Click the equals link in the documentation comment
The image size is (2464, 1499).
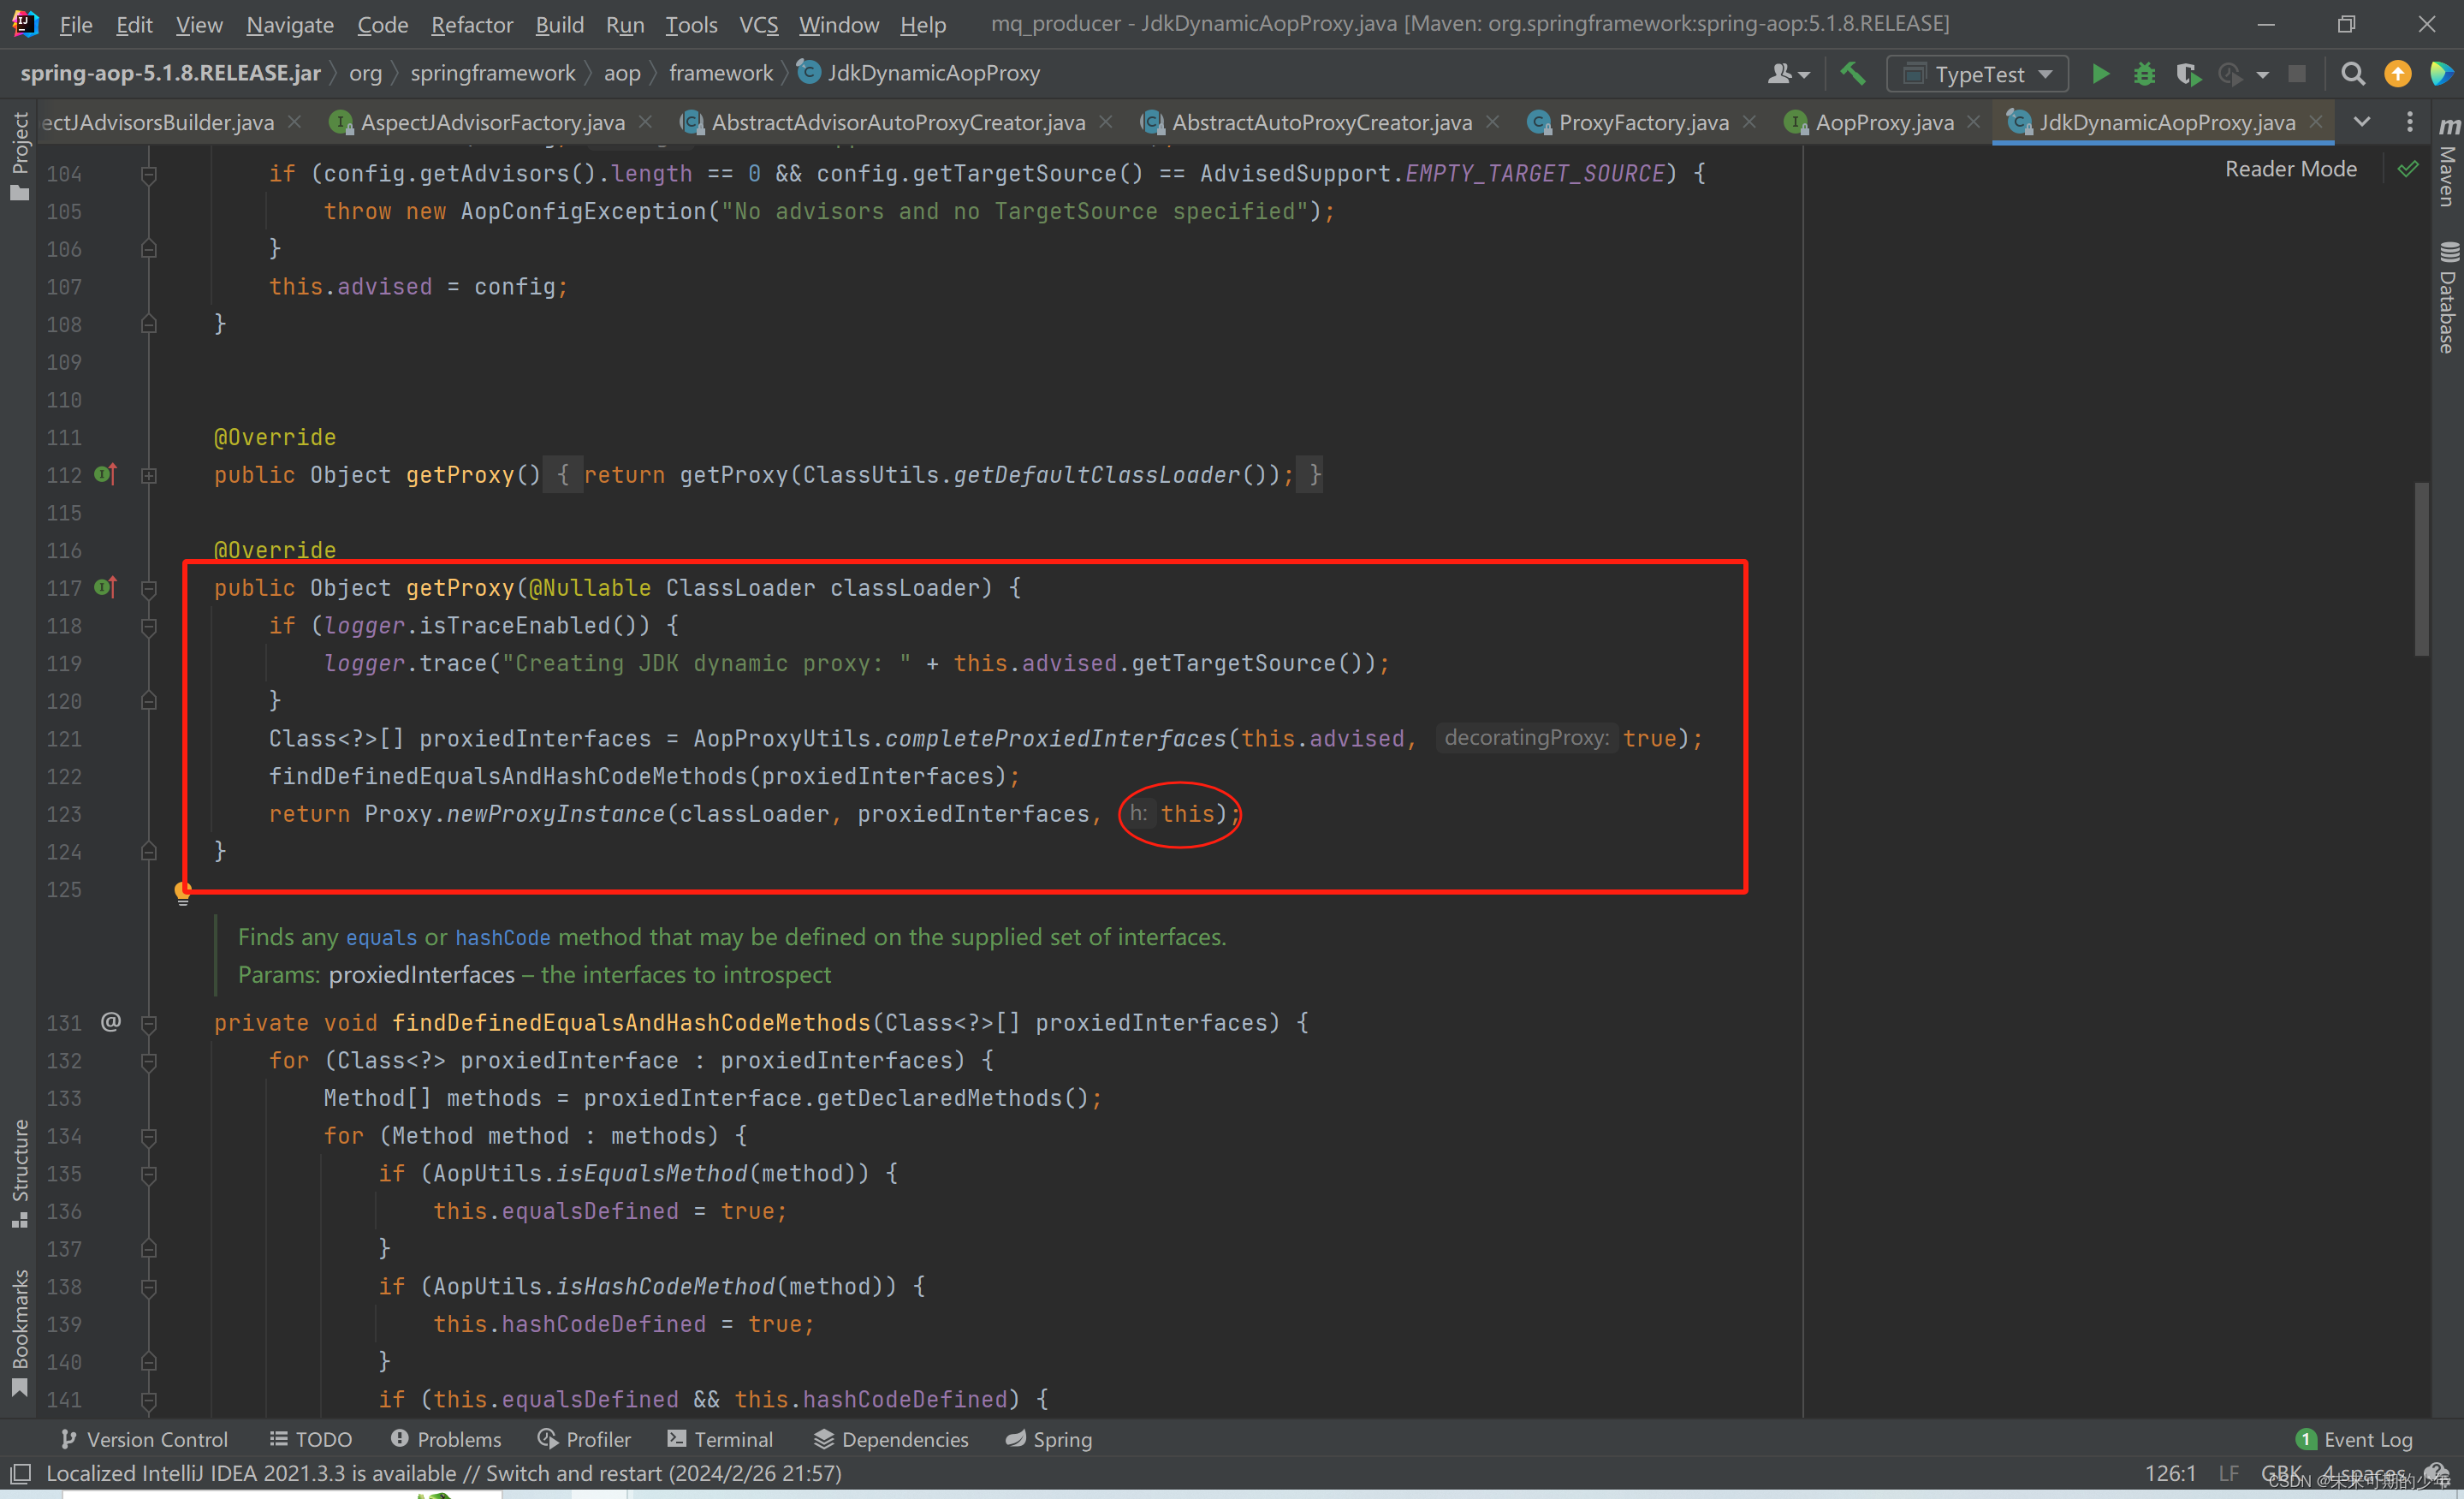pyautogui.click(x=381, y=937)
